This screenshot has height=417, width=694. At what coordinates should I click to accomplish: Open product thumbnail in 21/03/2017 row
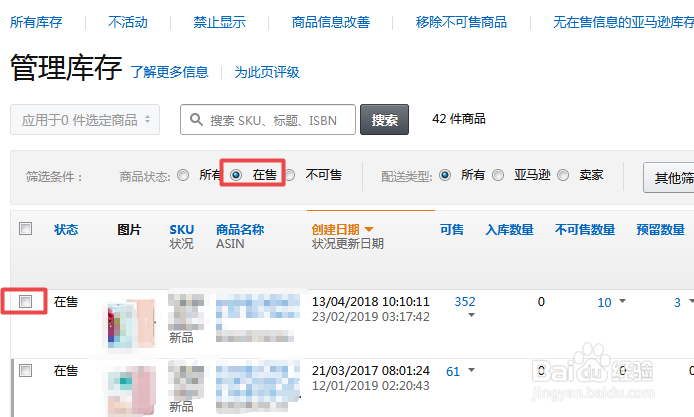pyautogui.click(x=131, y=390)
